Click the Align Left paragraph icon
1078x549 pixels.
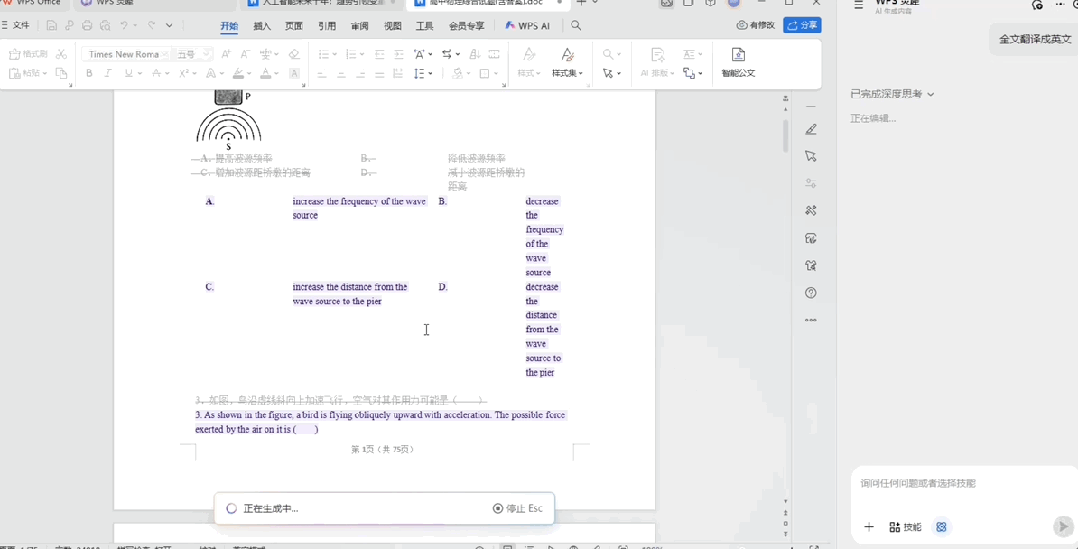pyautogui.click(x=322, y=73)
